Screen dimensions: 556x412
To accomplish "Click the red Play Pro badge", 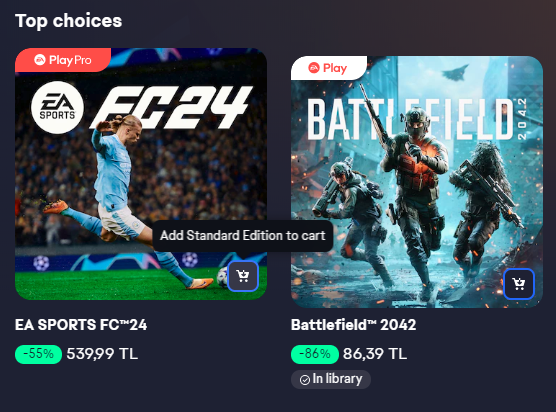I will tap(63, 60).
